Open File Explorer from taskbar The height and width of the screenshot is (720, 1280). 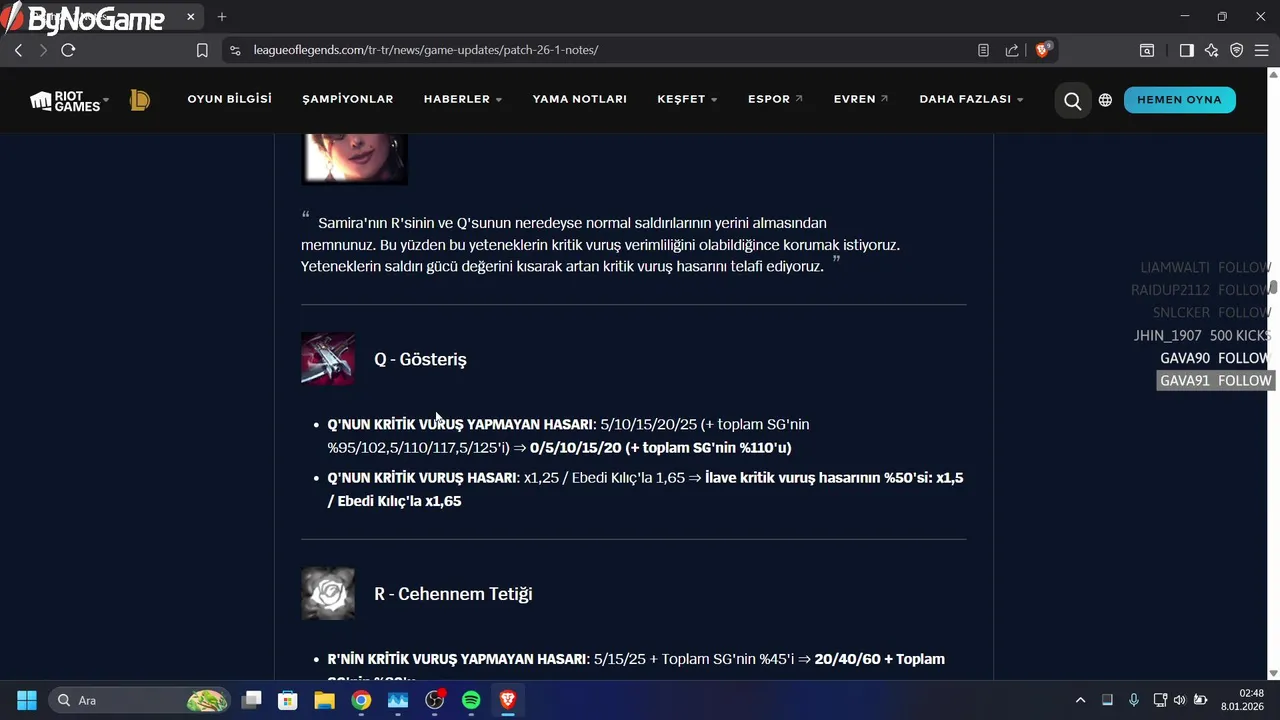point(324,700)
